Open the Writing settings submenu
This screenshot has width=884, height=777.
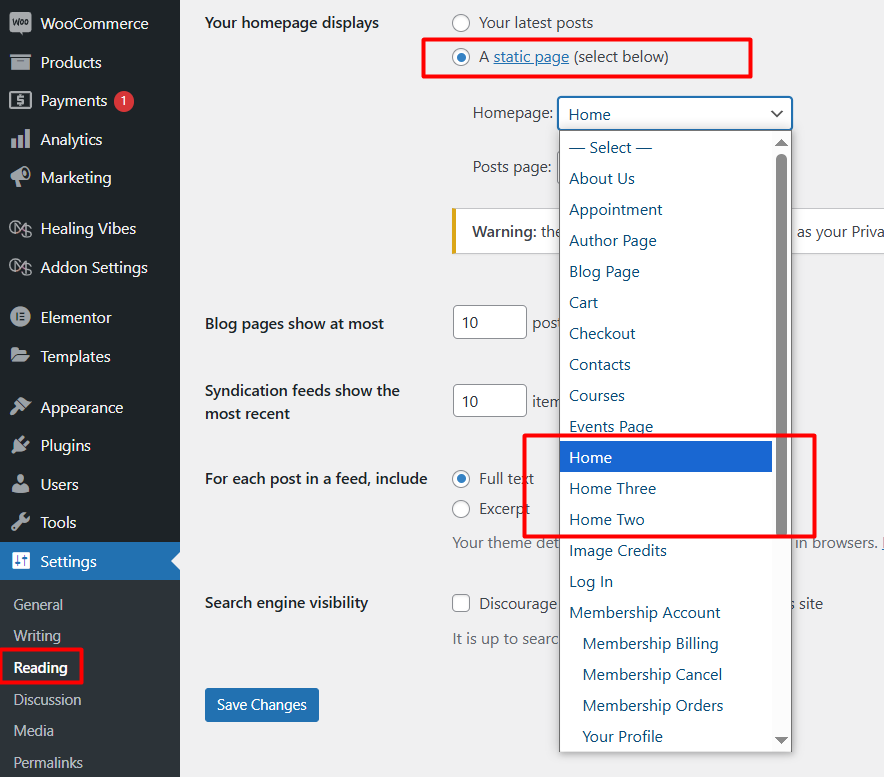click(37, 635)
